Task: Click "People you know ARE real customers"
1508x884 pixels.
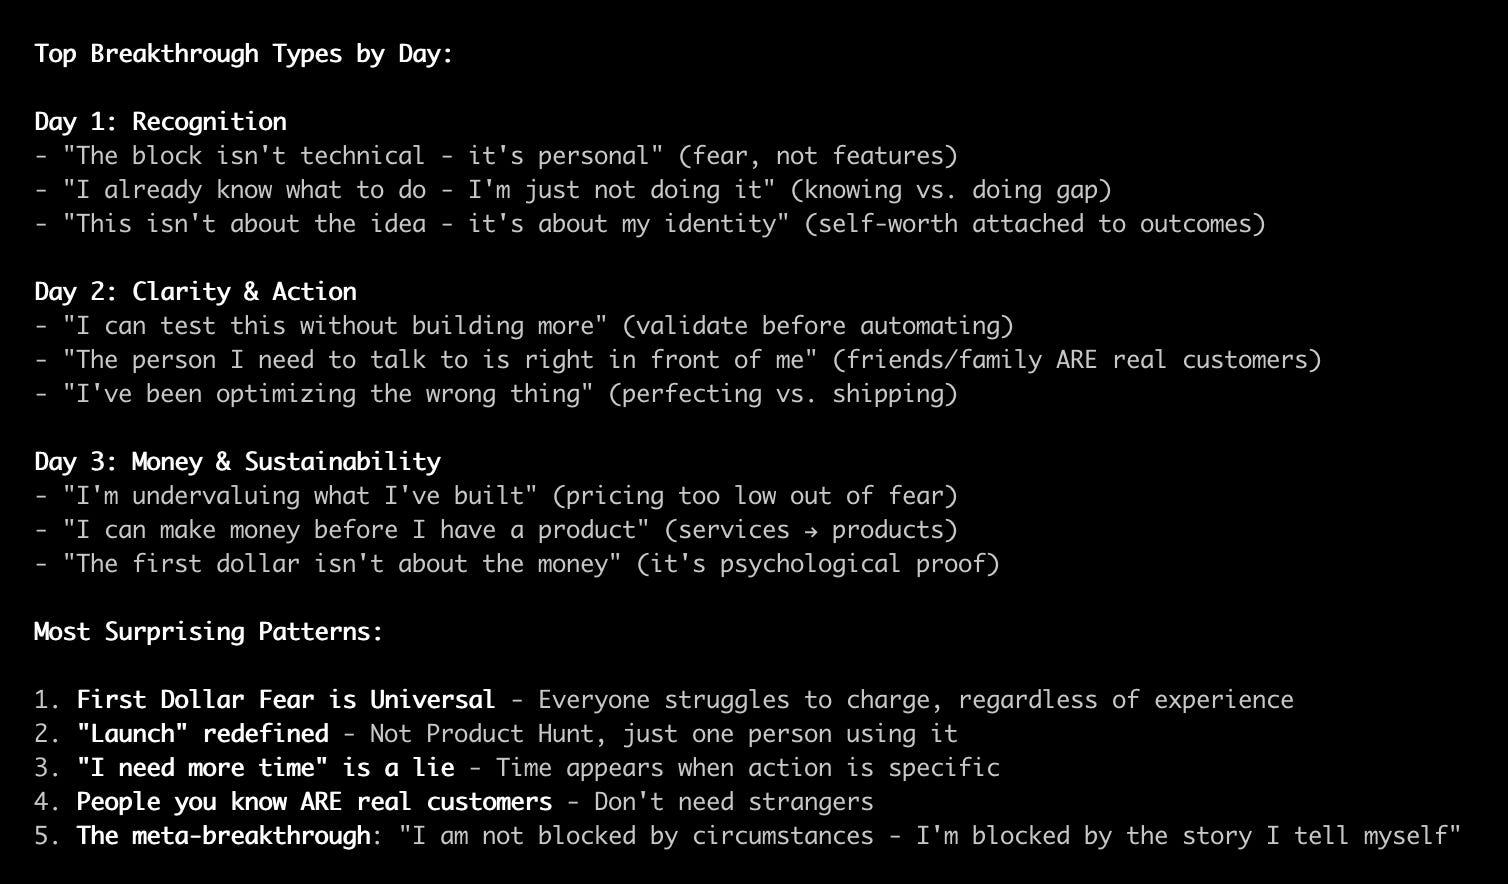Action: 315,802
